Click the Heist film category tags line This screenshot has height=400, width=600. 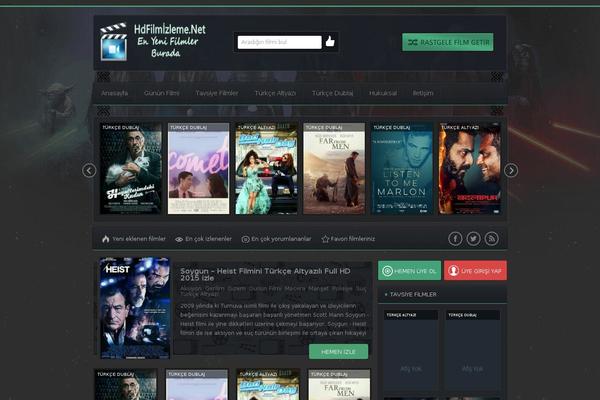coord(273,291)
